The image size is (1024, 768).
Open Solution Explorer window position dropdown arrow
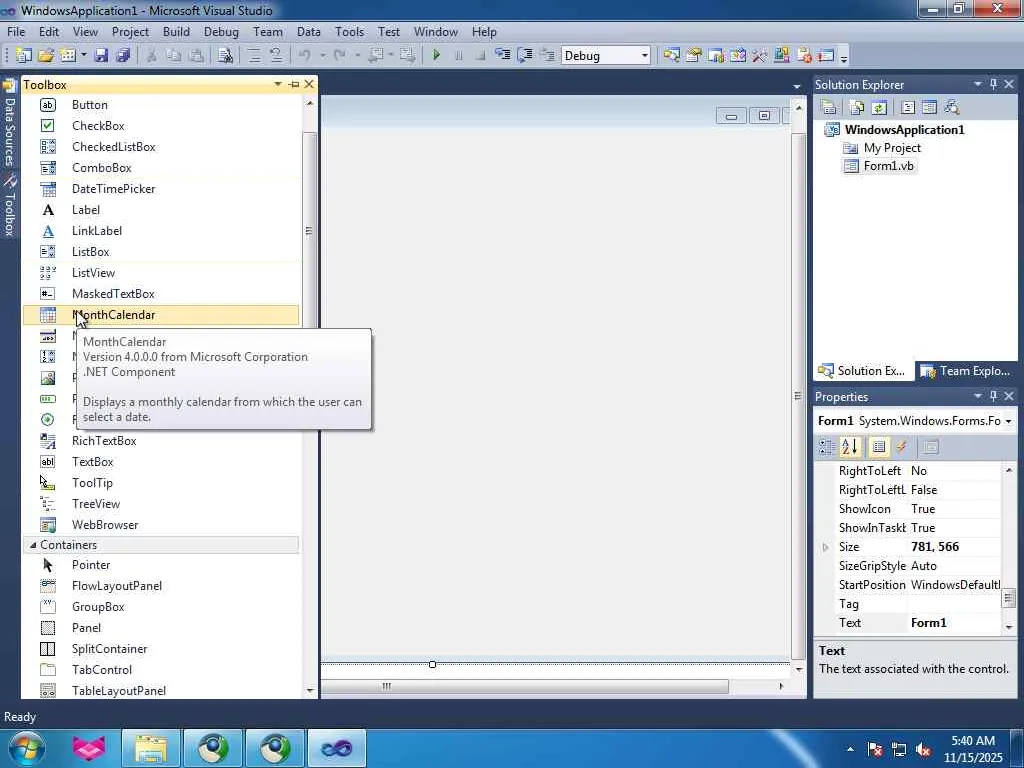(978, 84)
